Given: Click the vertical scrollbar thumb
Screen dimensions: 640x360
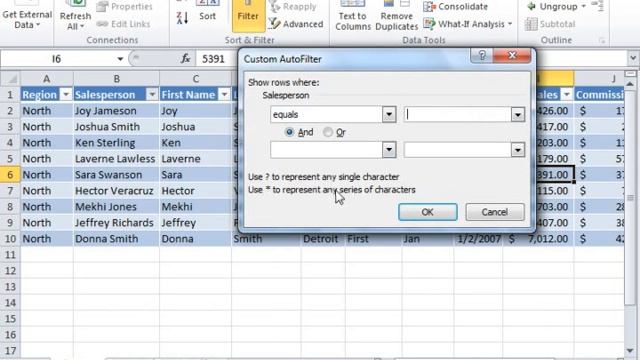Looking at the screenshot, I should click(x=631, y=198).
